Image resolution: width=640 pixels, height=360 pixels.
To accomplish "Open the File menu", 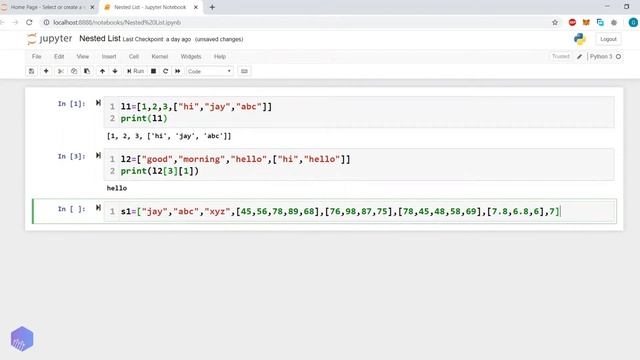I will (x=36, y=56).
